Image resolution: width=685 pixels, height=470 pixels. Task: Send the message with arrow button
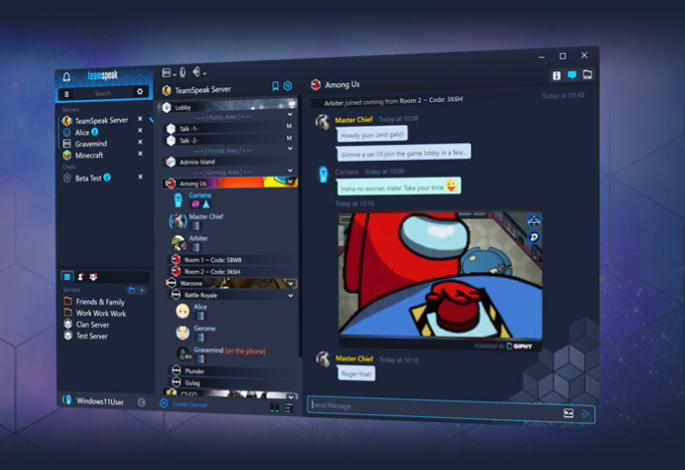pos(585,414)
